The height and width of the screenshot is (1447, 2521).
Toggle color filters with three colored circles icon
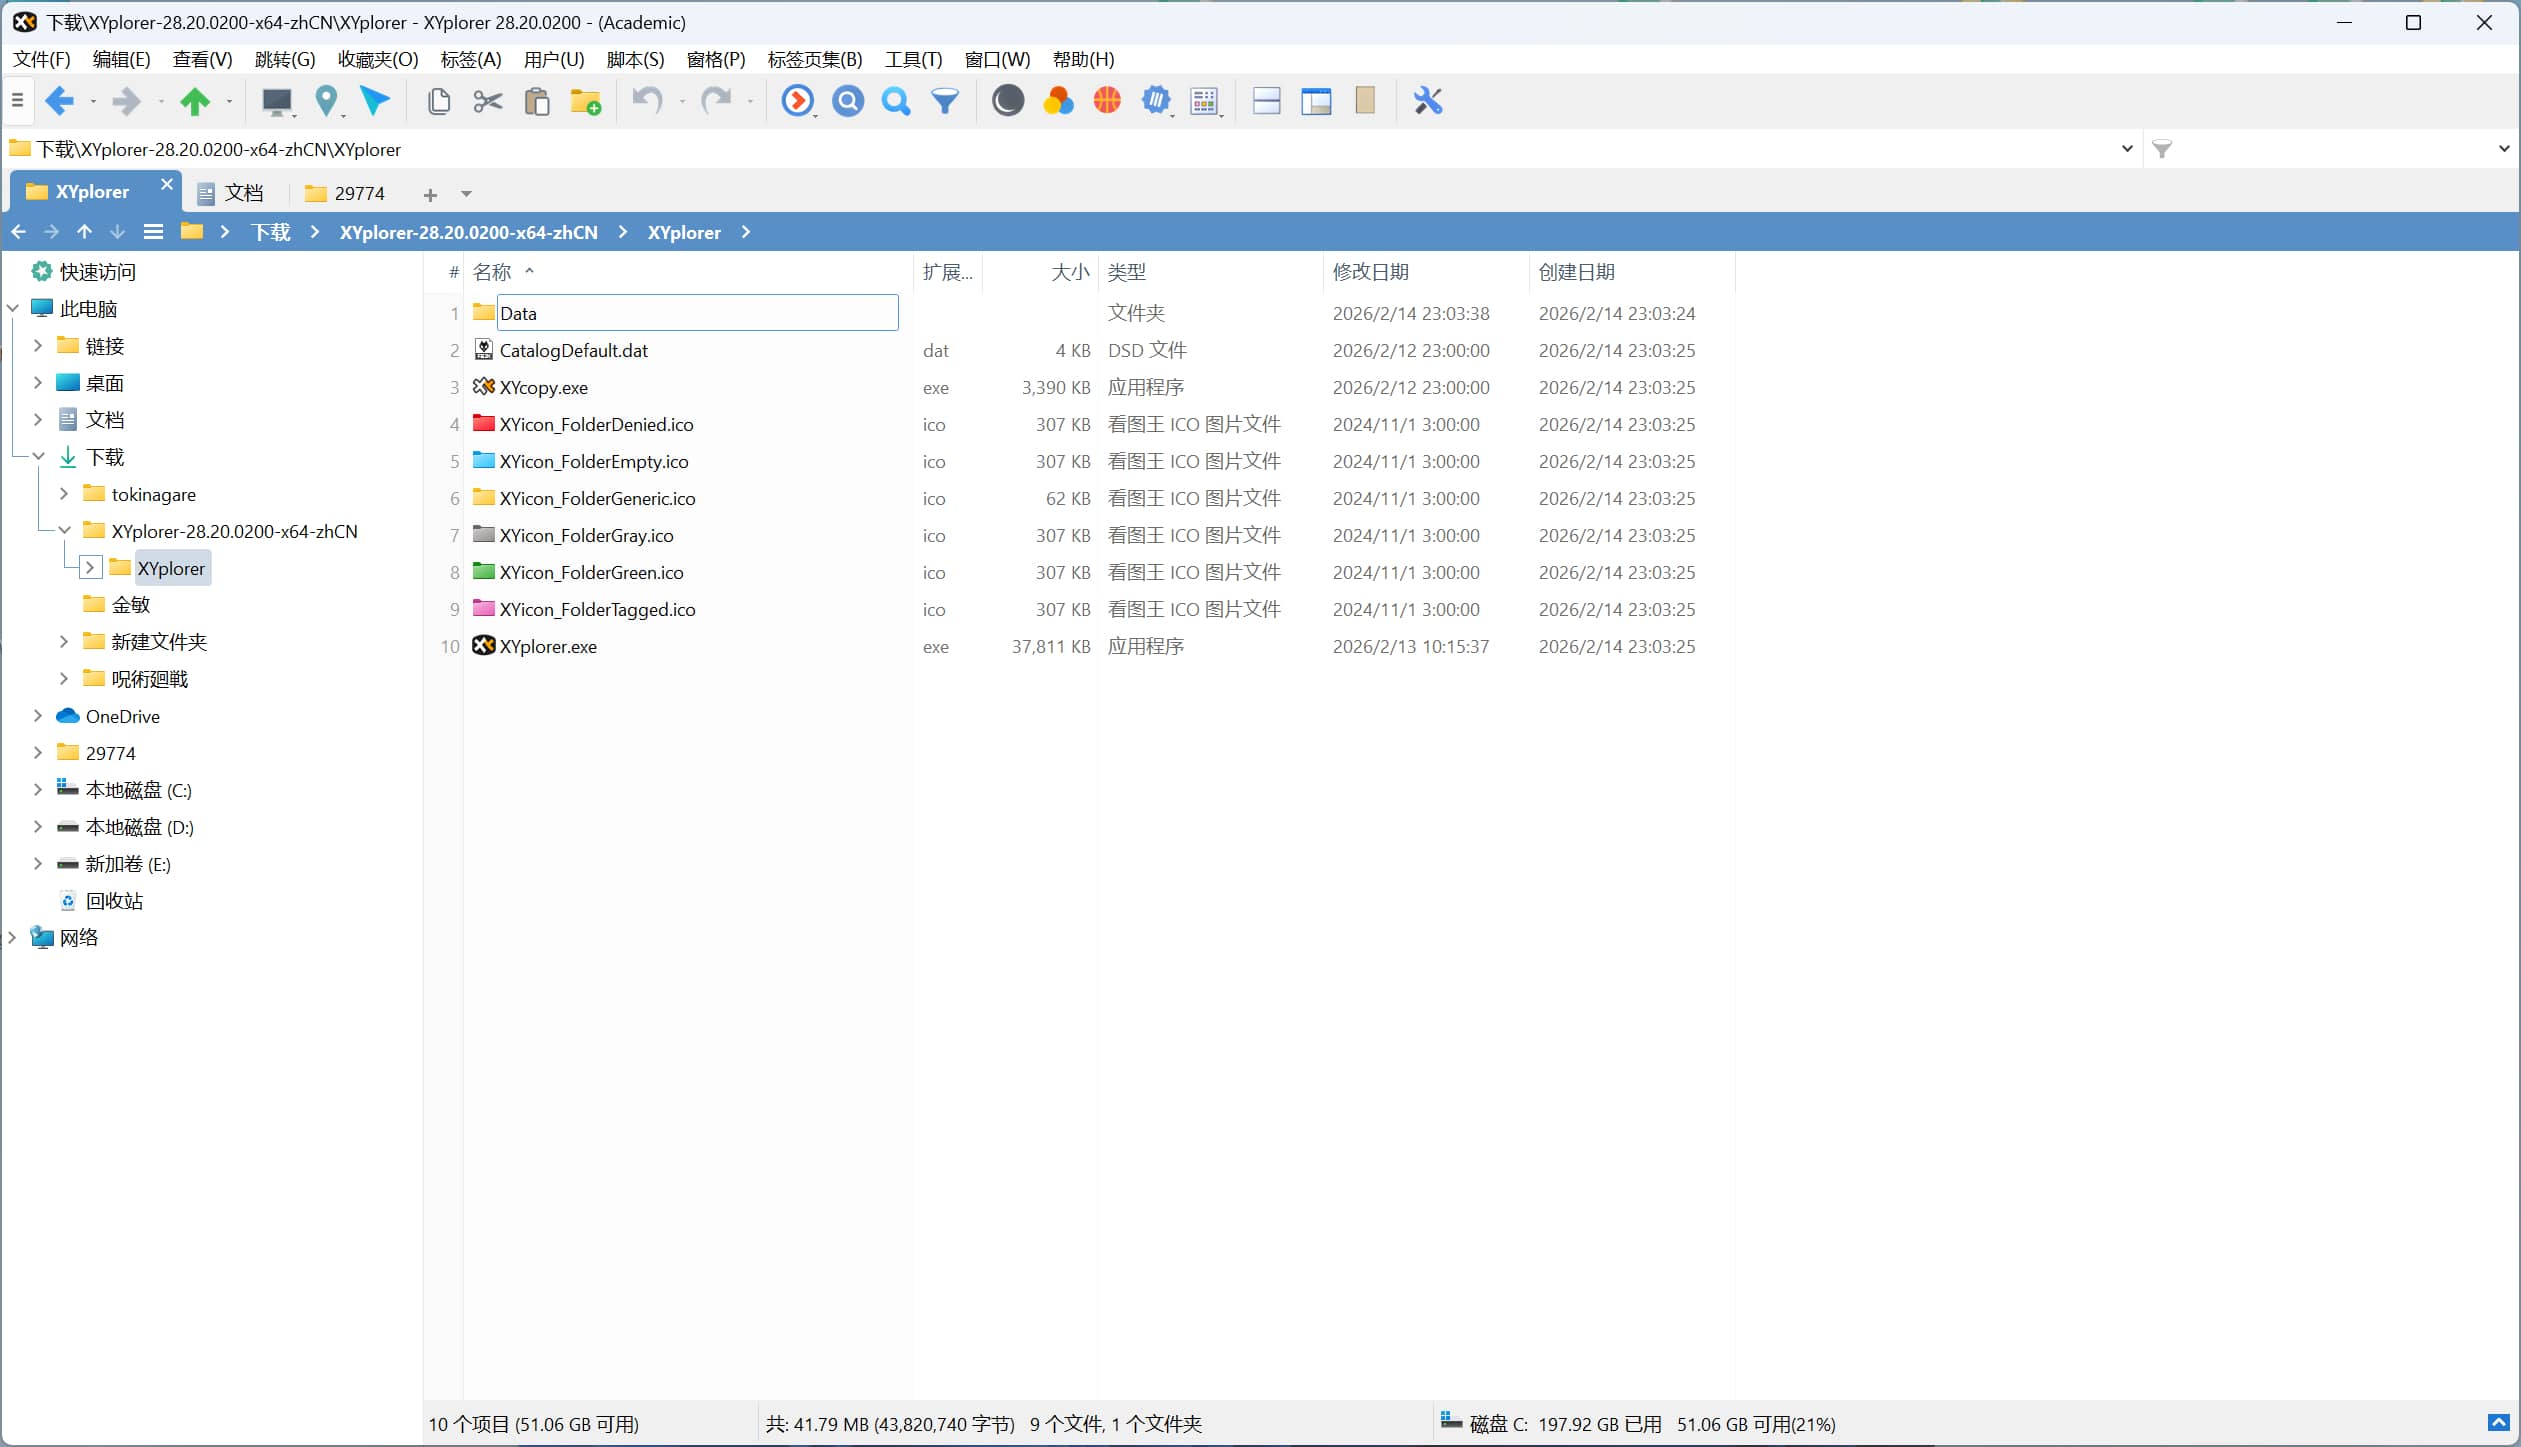click(1058, 101)
